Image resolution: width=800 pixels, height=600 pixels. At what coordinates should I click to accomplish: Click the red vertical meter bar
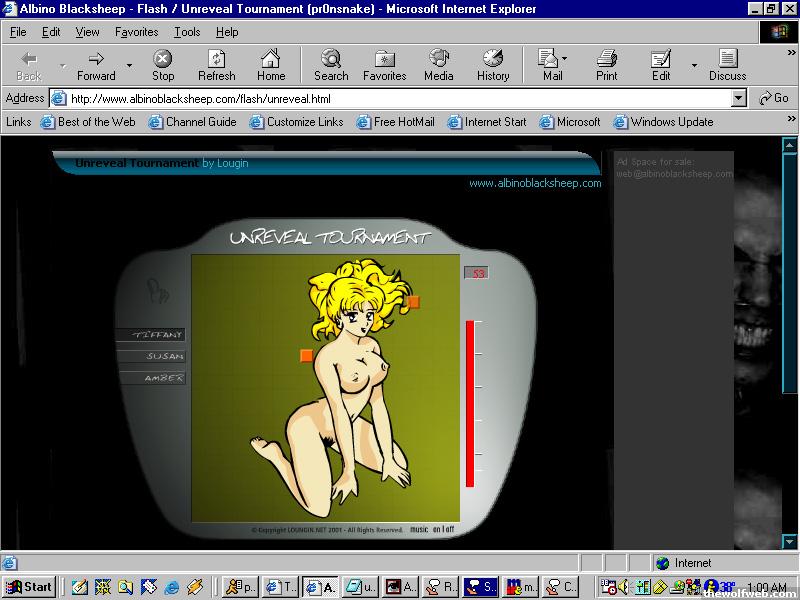[x=469, y=403]
